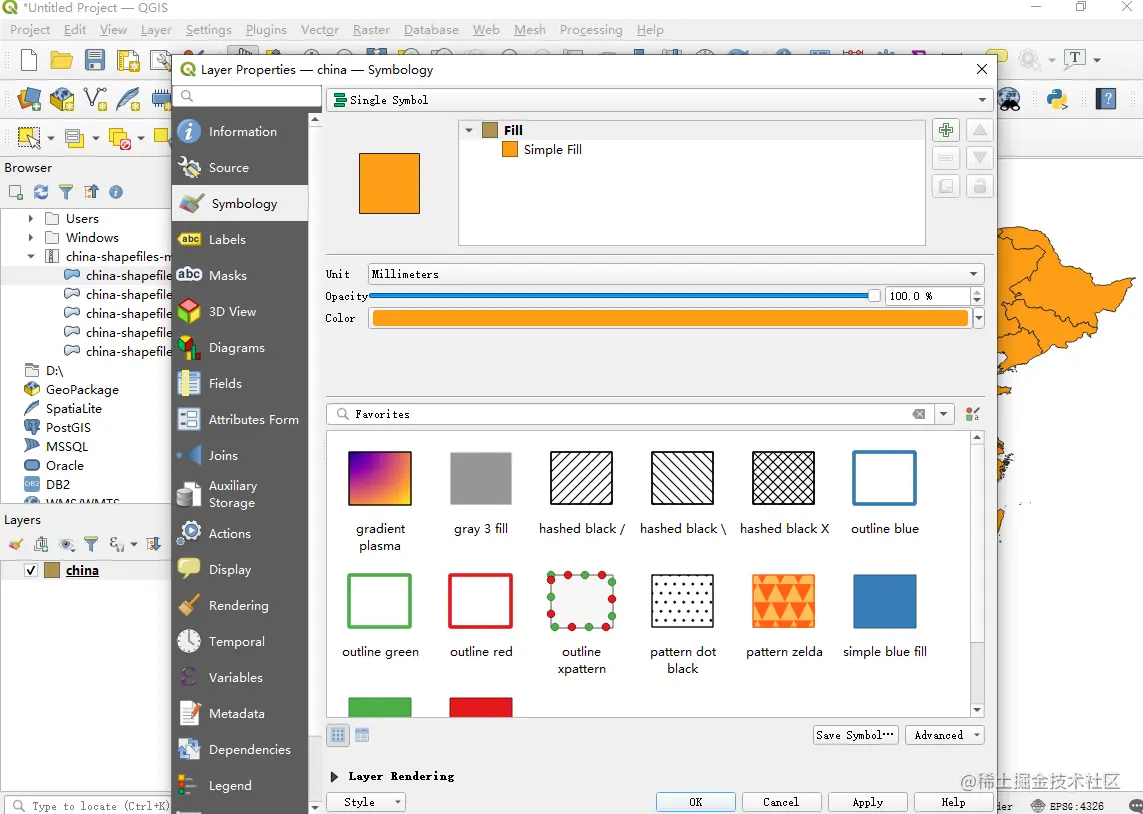Open Rendering section in sidebar
The image size is (1143, 814).
pyautogui.click(x=240, y=606)
